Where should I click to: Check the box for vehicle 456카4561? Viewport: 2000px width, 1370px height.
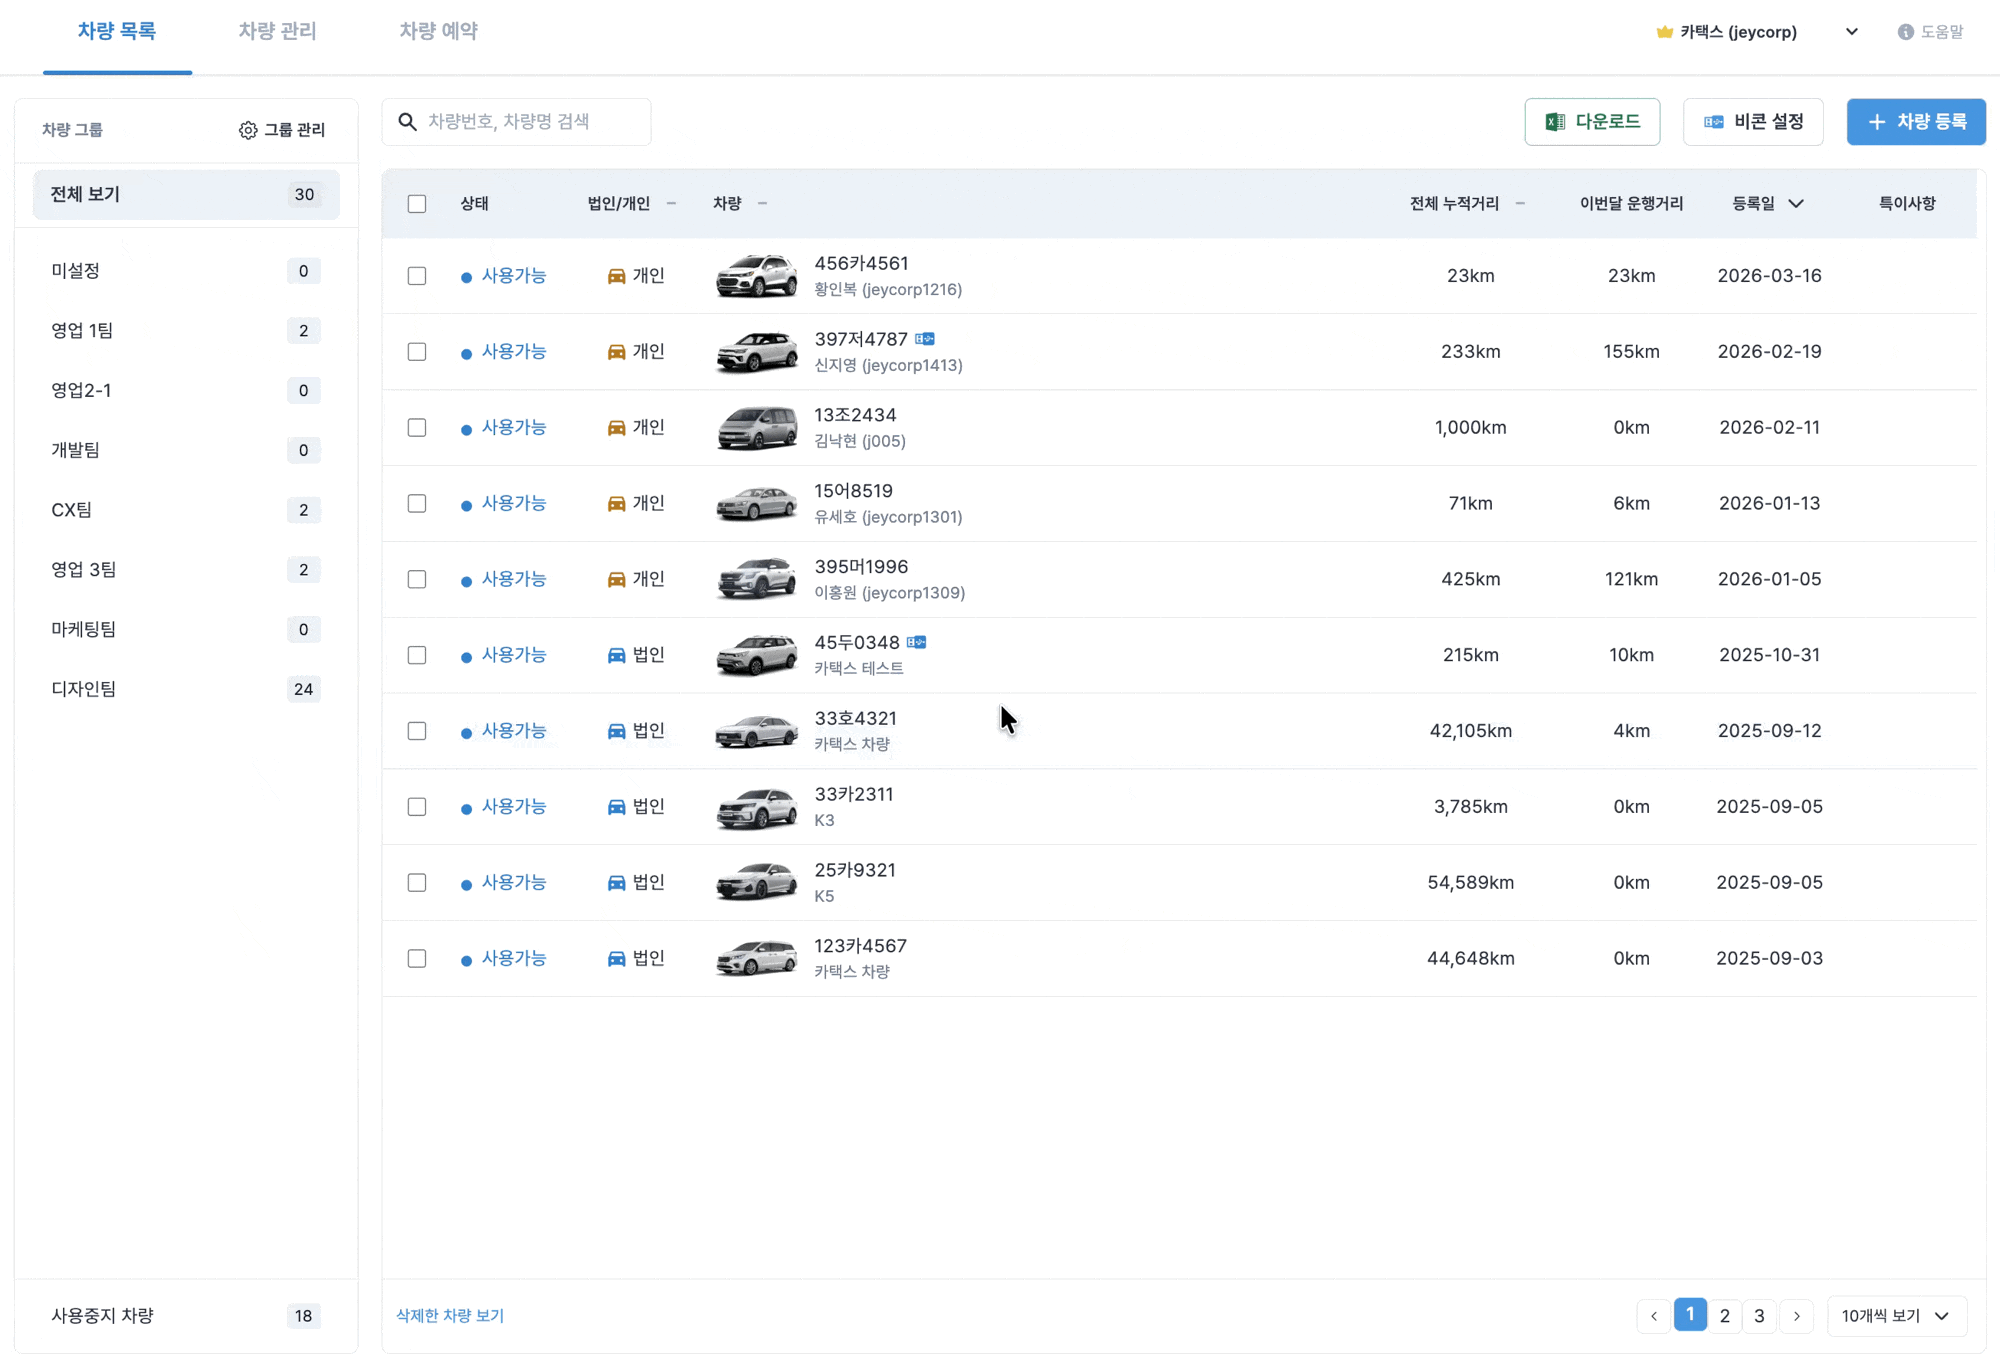coord(417,276)
